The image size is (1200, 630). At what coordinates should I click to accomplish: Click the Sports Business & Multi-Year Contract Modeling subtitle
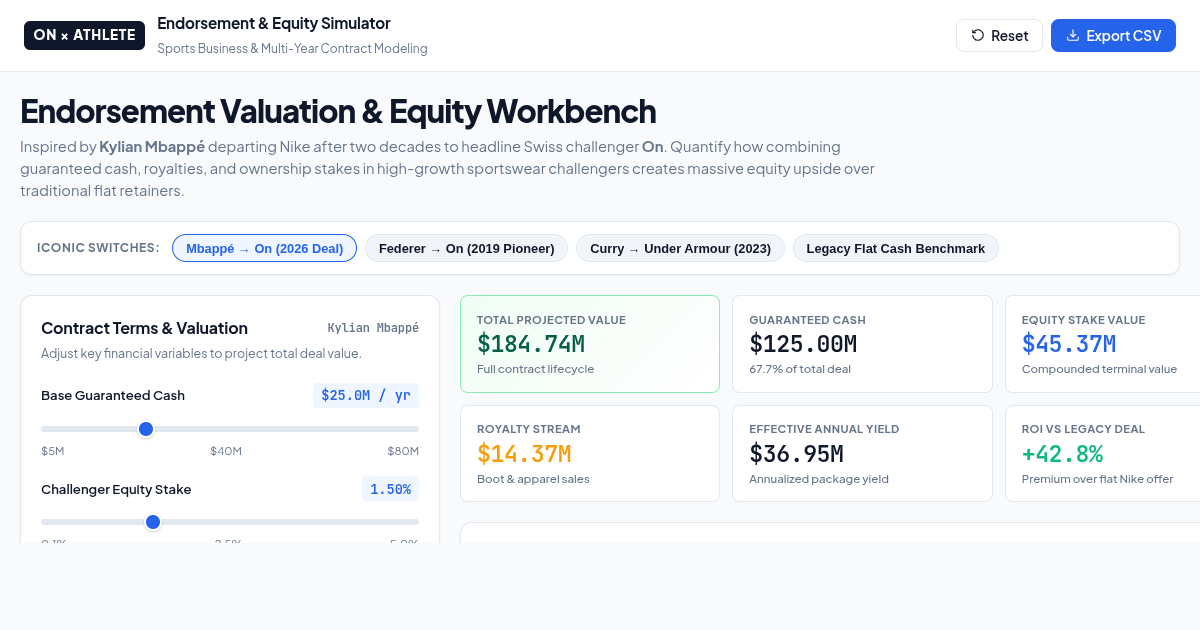(x=292, y=49)
